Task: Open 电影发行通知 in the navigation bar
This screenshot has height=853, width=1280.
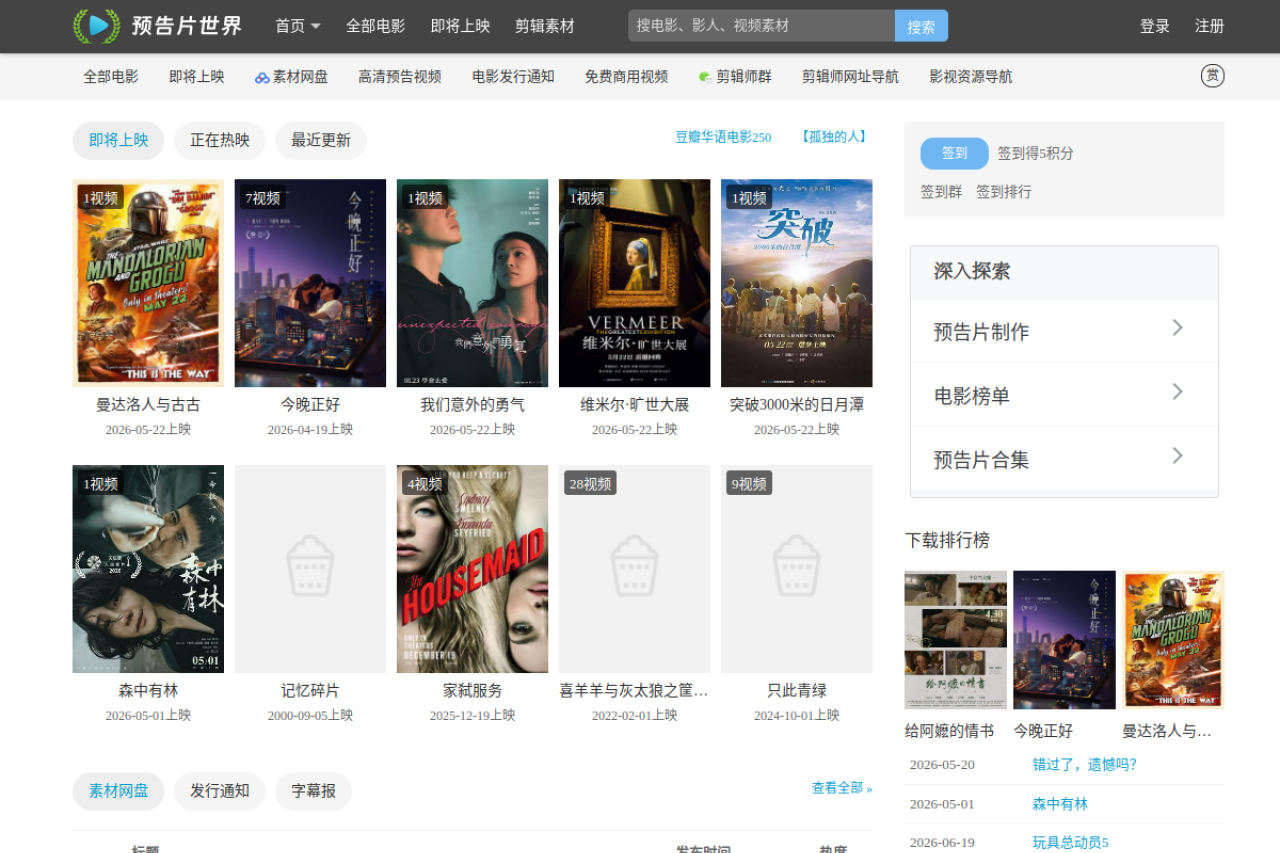Action: [513, 76]
